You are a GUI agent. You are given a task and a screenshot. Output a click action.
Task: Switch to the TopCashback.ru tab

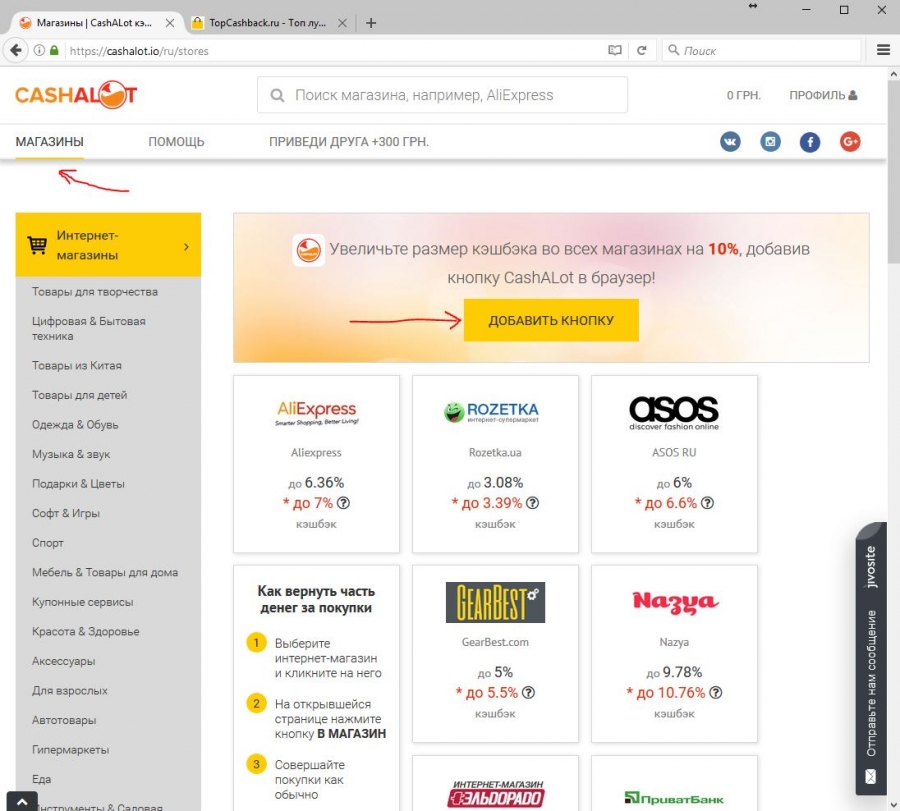point(267,23)
